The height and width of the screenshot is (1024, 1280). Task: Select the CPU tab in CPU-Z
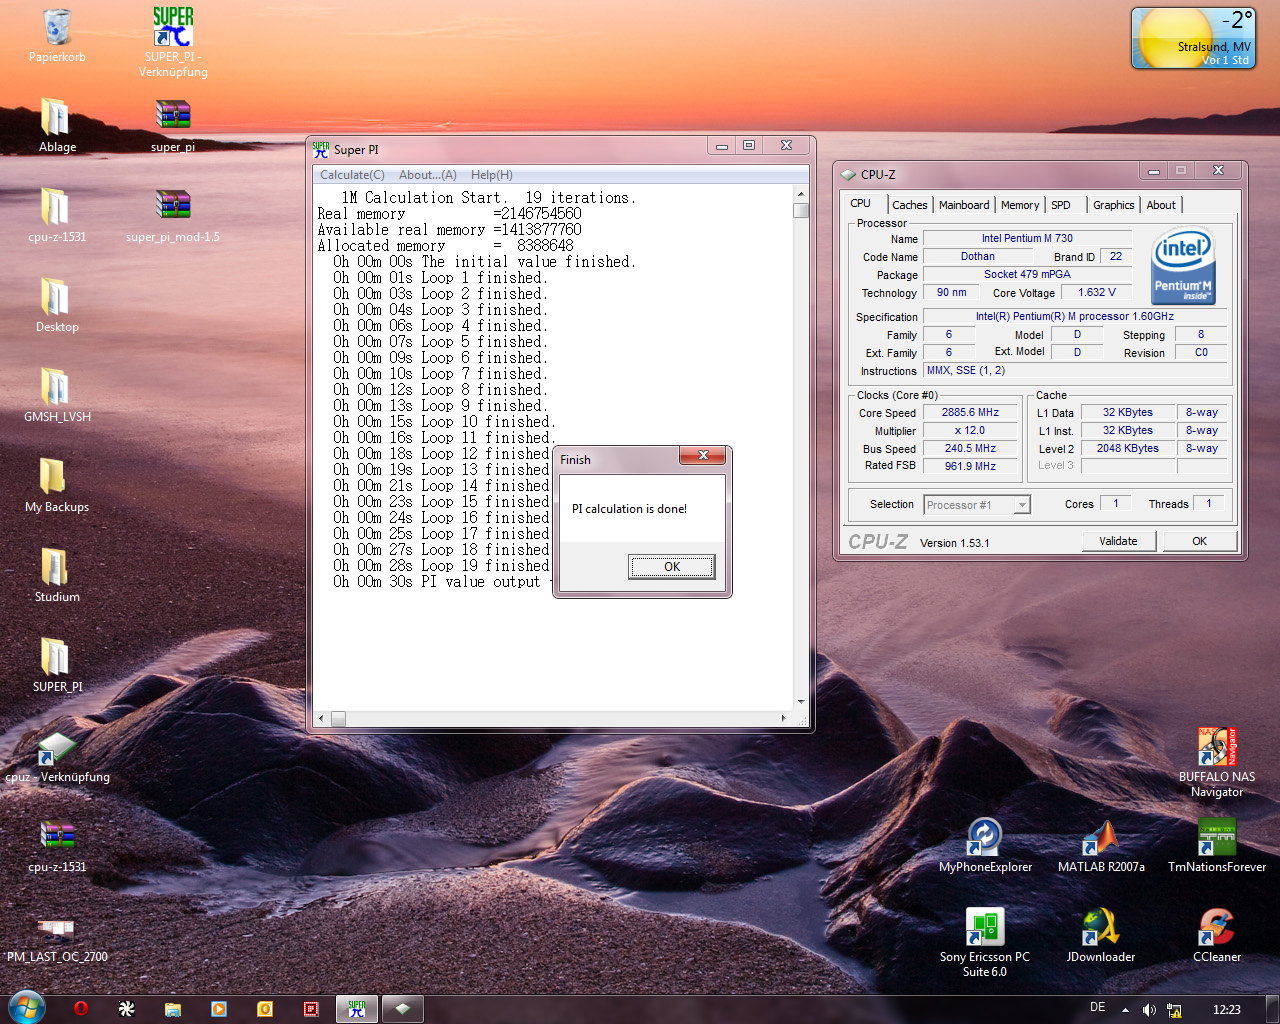(861, 203)
